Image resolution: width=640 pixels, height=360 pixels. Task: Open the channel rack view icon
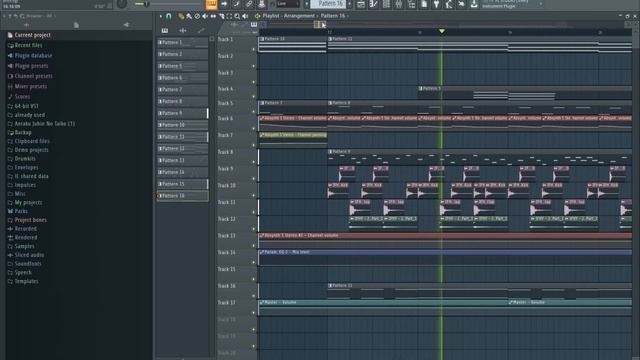[x=386, y=4]
